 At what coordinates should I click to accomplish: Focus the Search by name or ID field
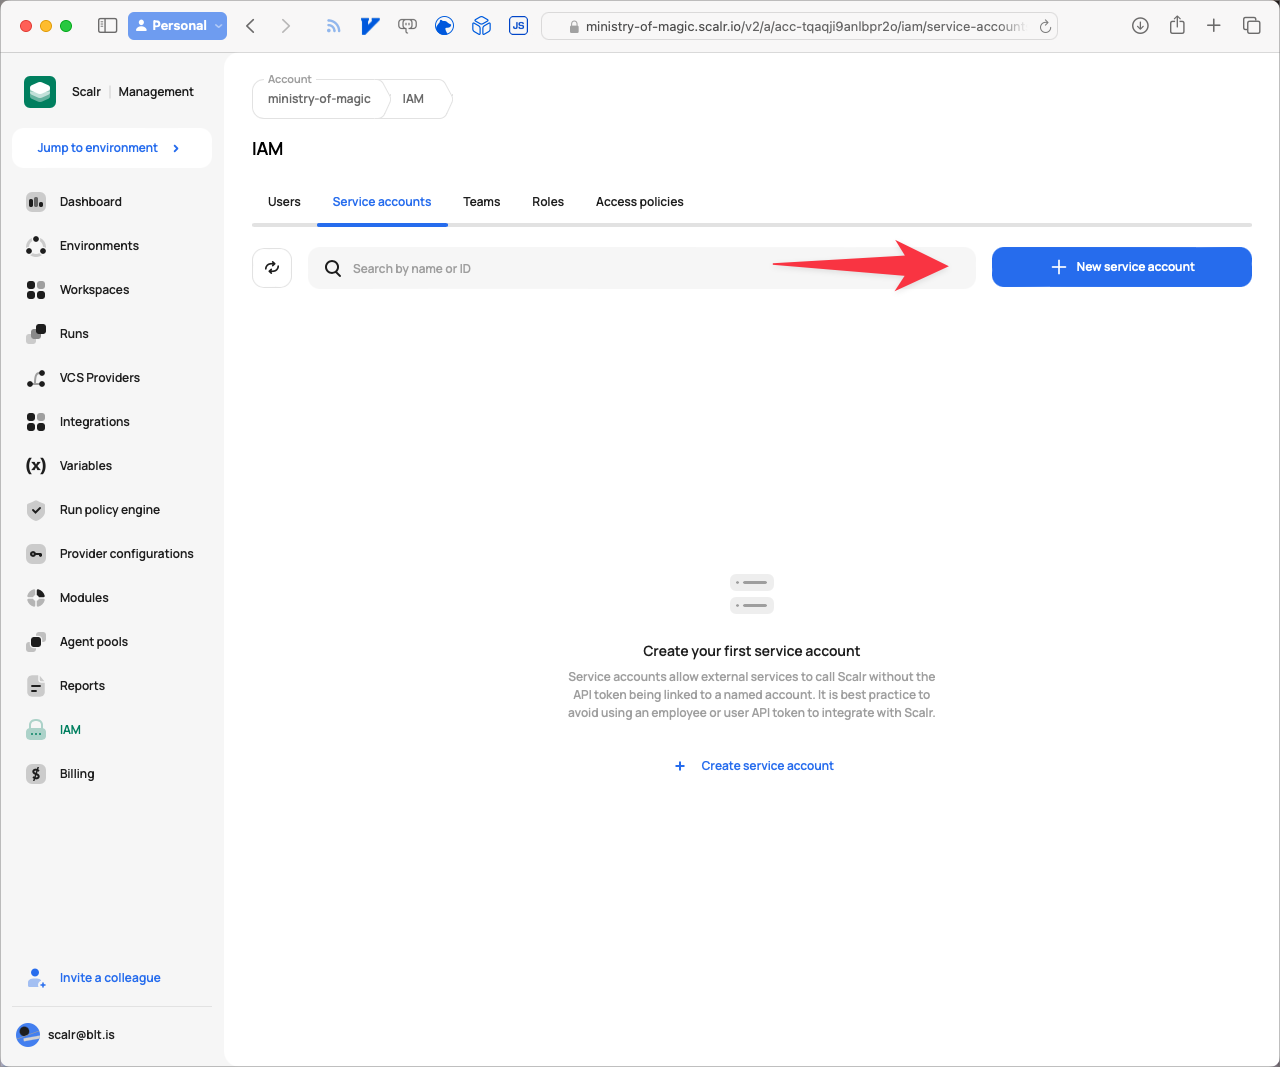642,268
